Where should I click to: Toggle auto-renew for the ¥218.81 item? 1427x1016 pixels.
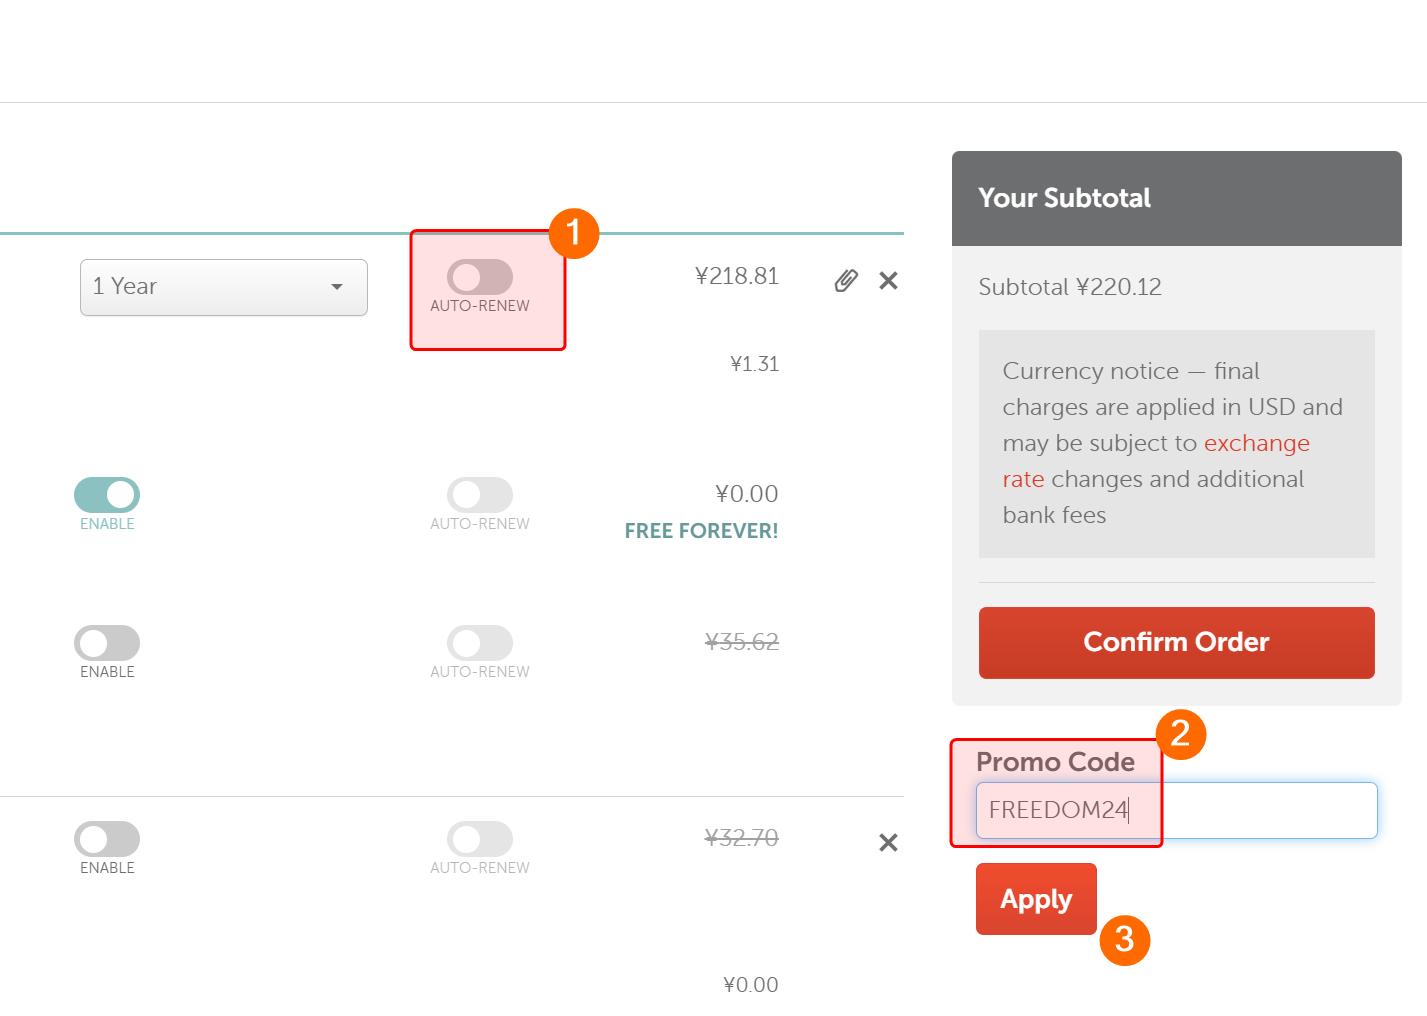[x=480, y=277]
